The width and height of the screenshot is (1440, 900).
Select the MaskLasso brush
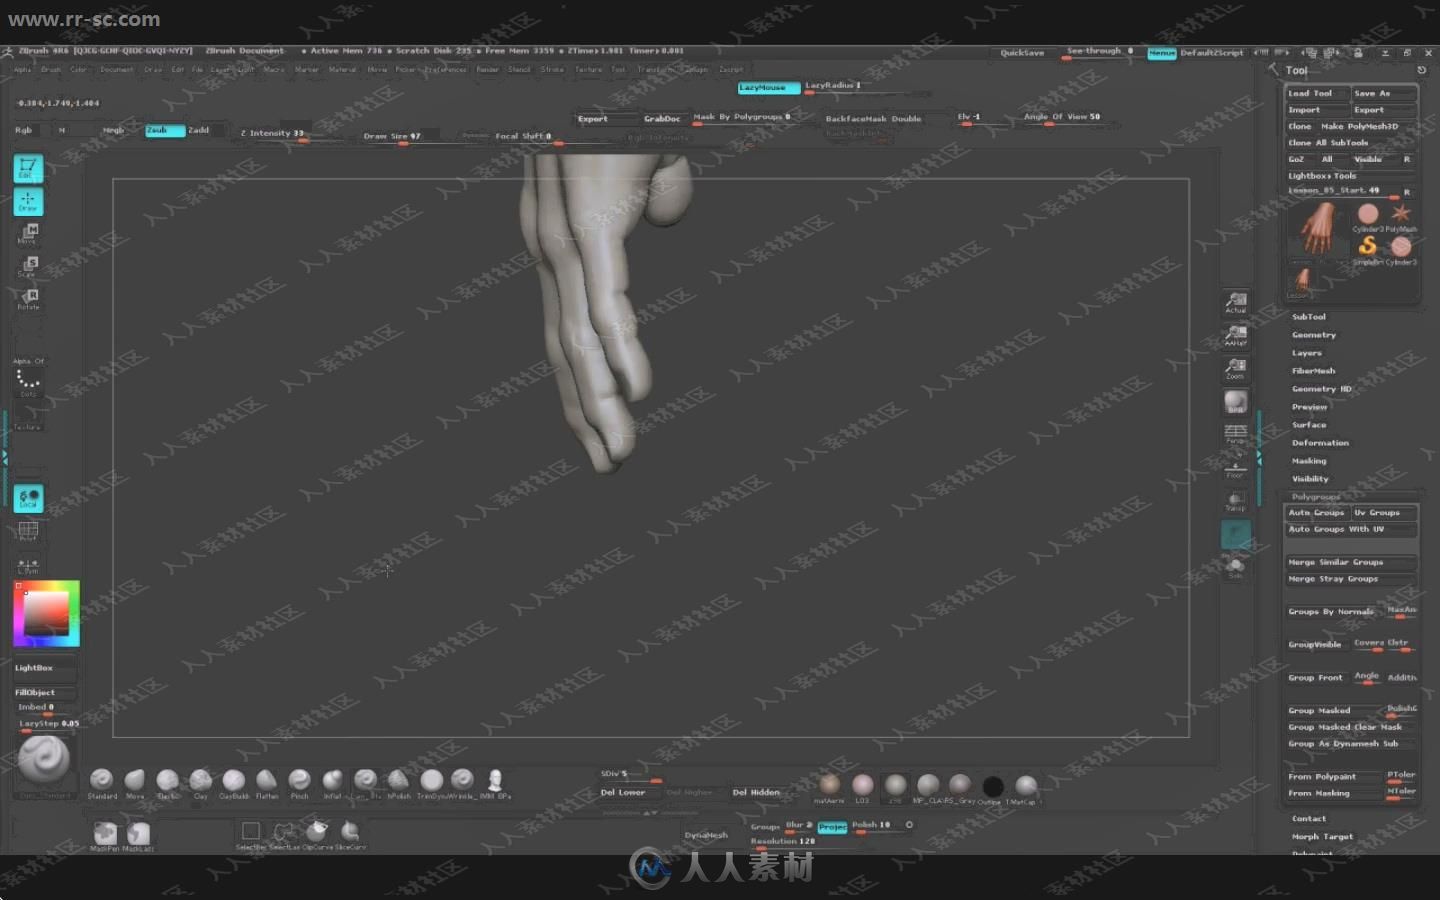coord(139,835)
